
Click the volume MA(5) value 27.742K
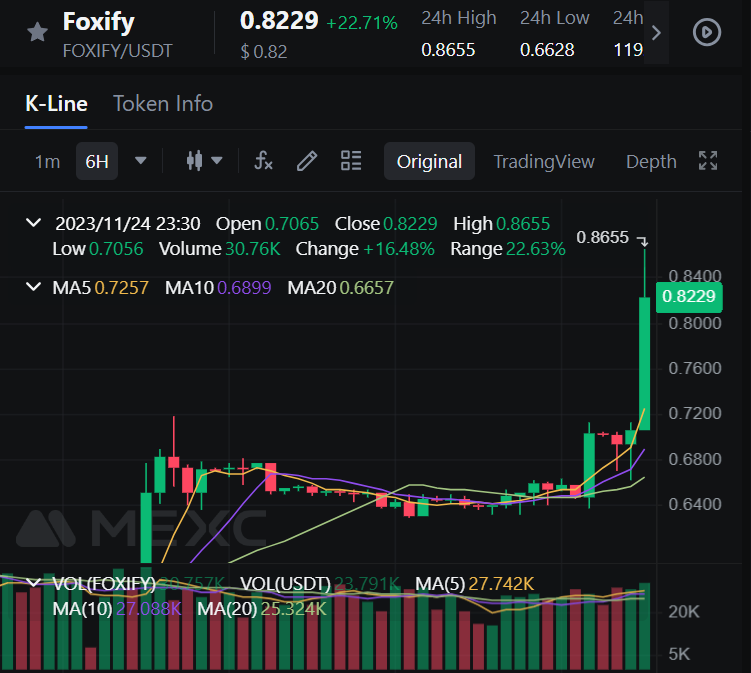[501, 584]
